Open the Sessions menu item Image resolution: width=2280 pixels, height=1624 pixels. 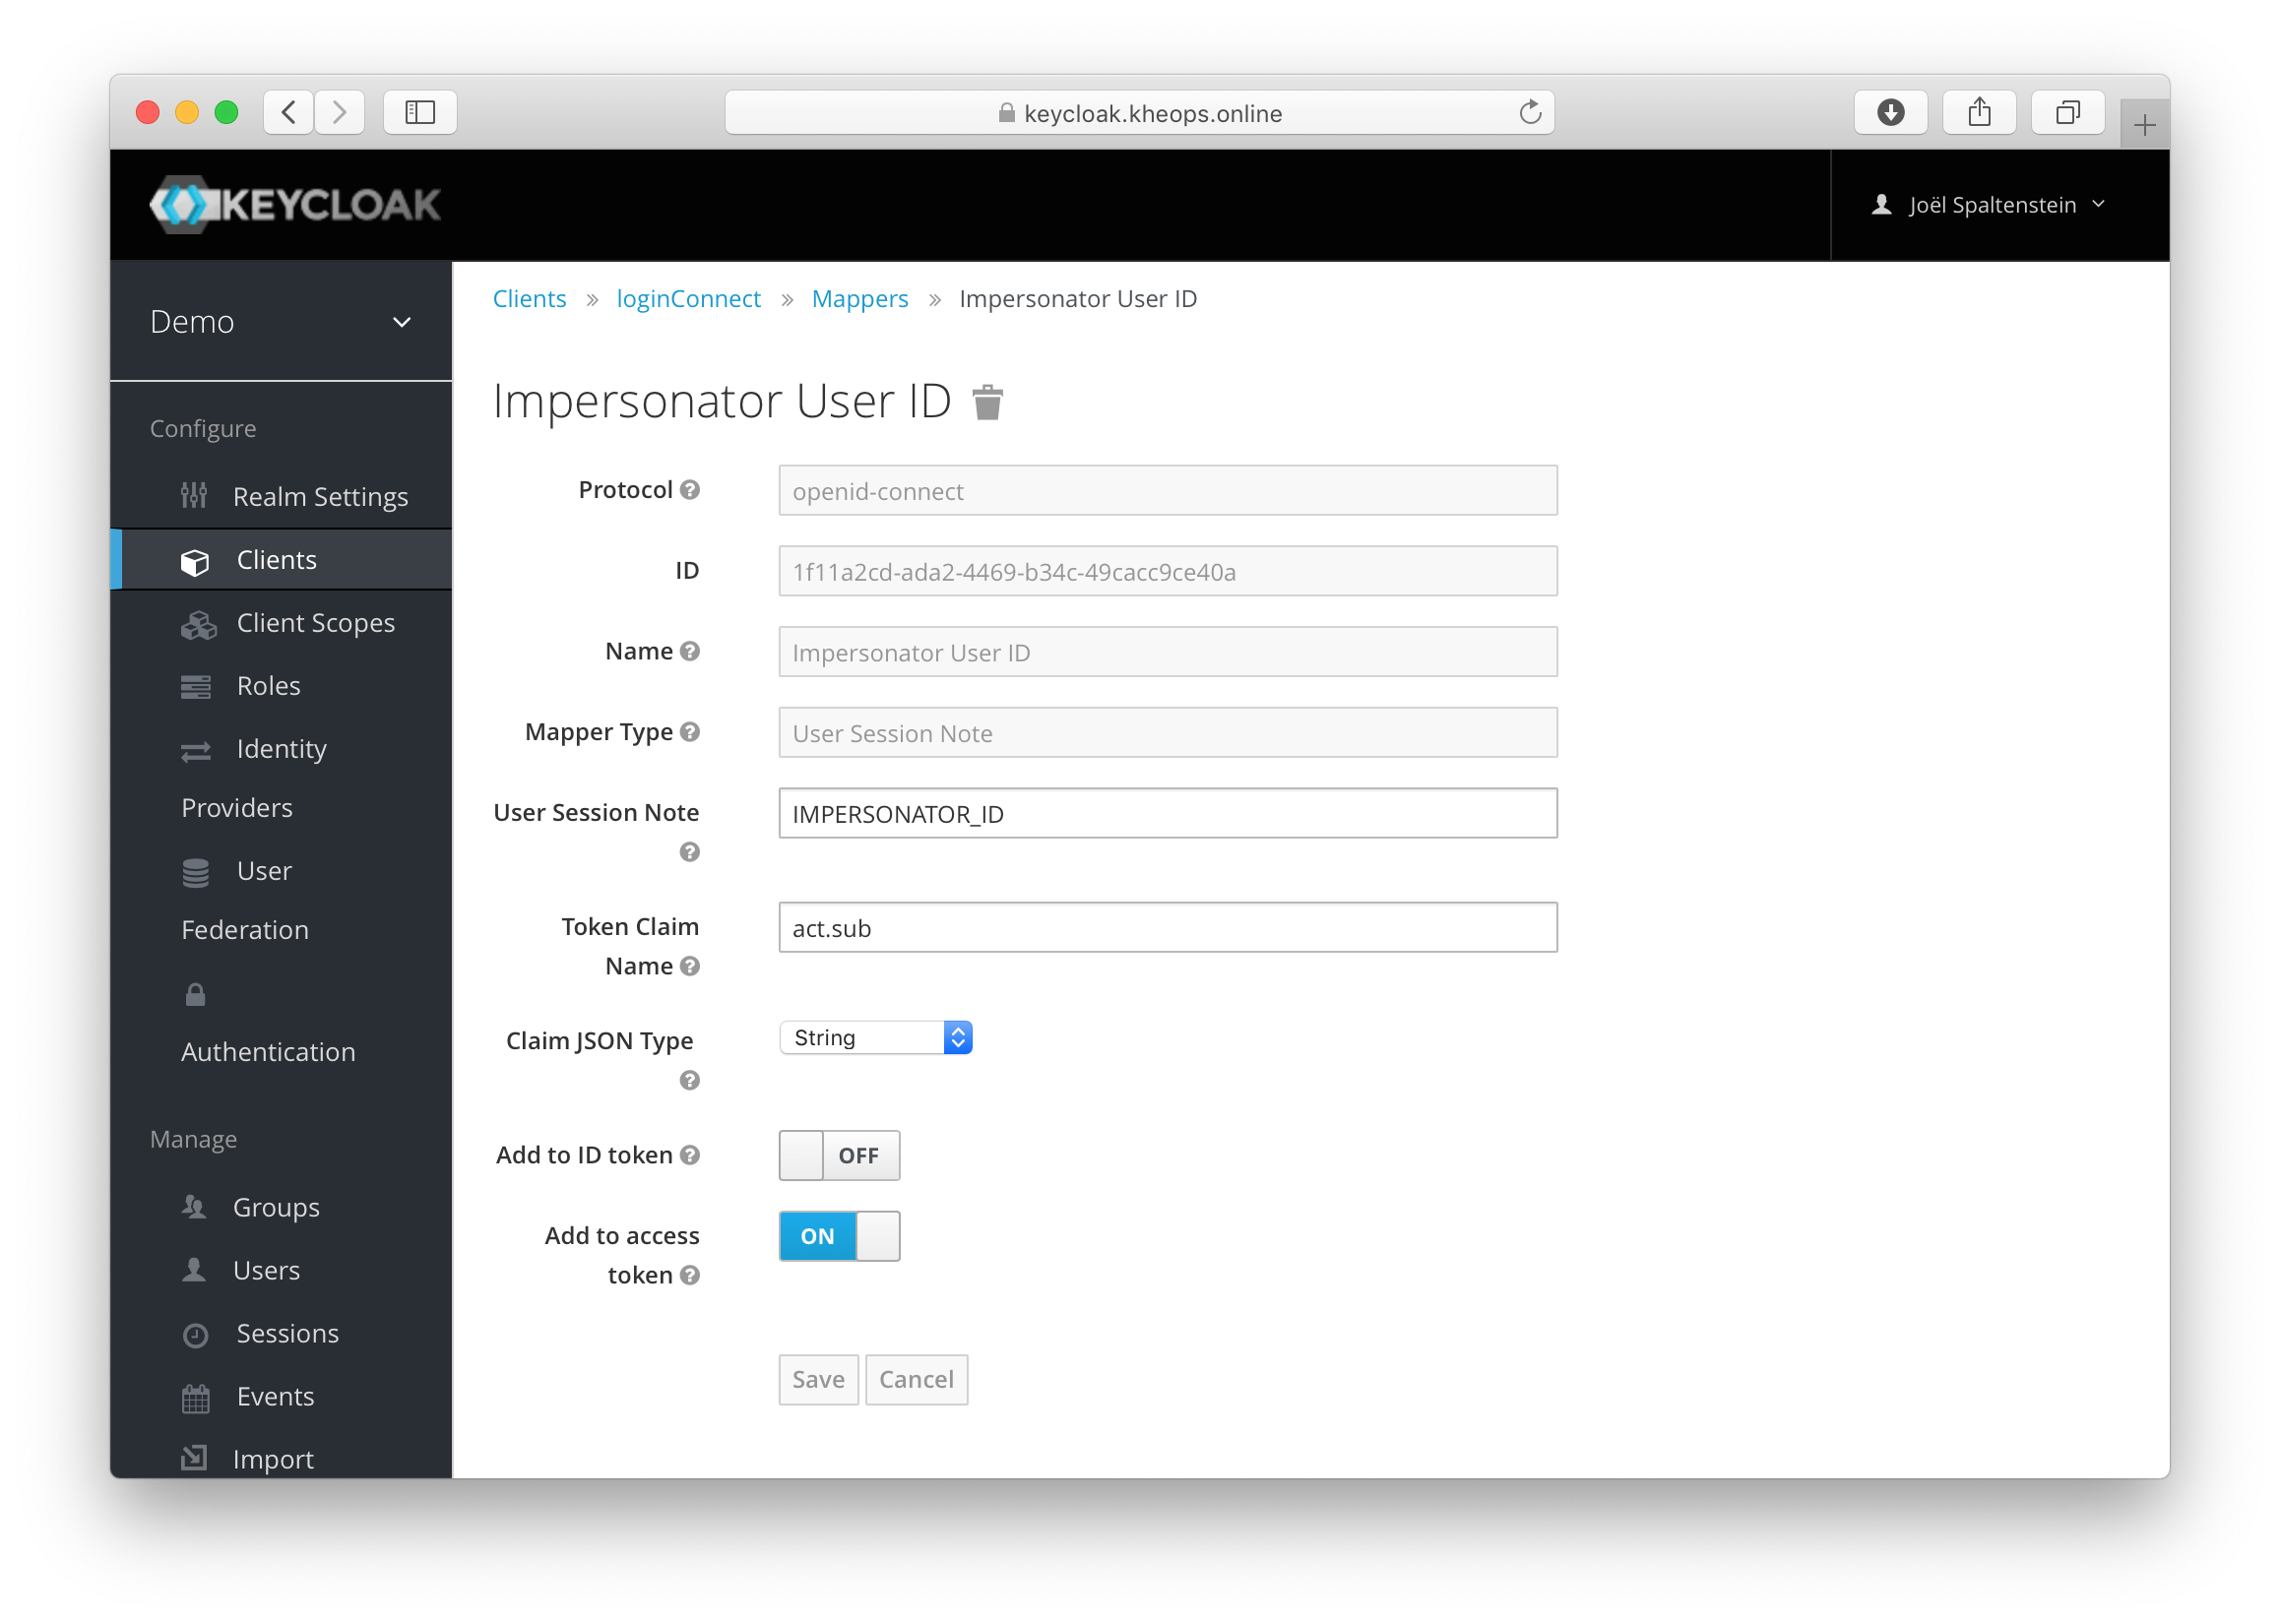pos(288,1331)
